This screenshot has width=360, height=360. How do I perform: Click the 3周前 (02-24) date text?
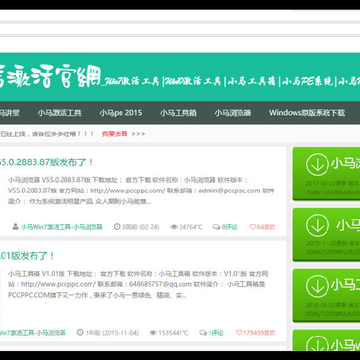pyautogui.click(x=140, y=227)
